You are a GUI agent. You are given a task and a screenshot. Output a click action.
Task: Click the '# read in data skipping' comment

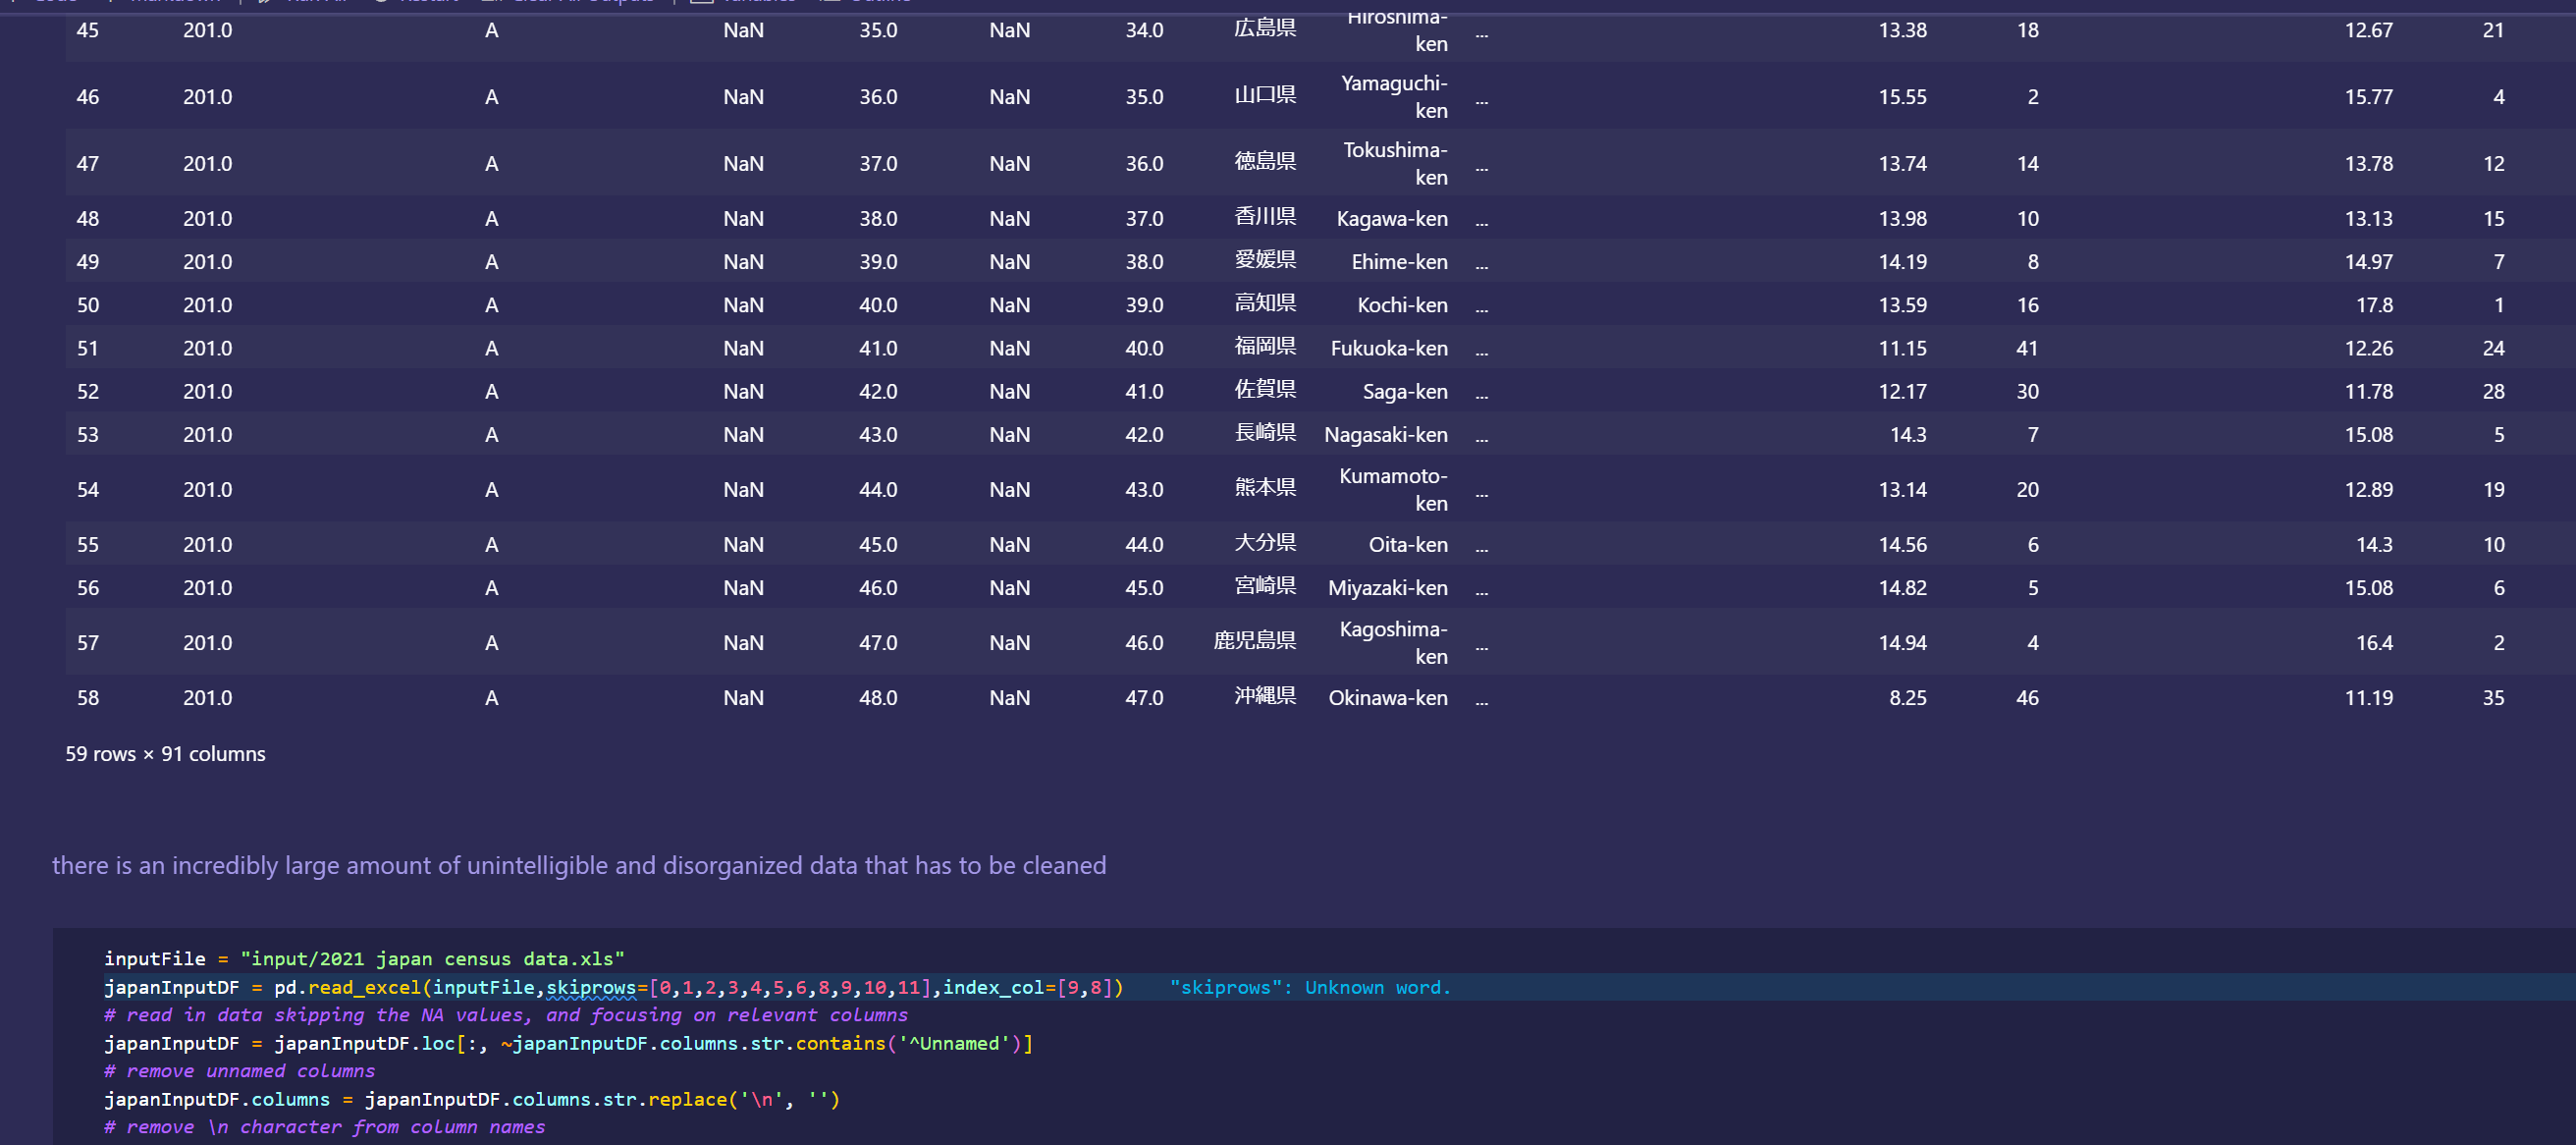(506, 1015)
